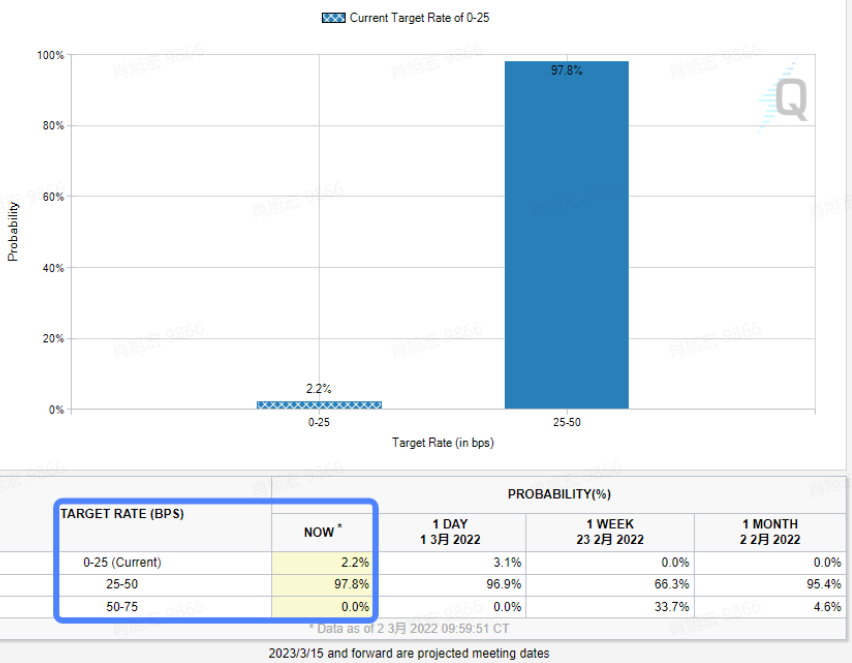Click the PROBABILITY(%) table header
This screenshot has width=852, height=663.
point(559,494)
